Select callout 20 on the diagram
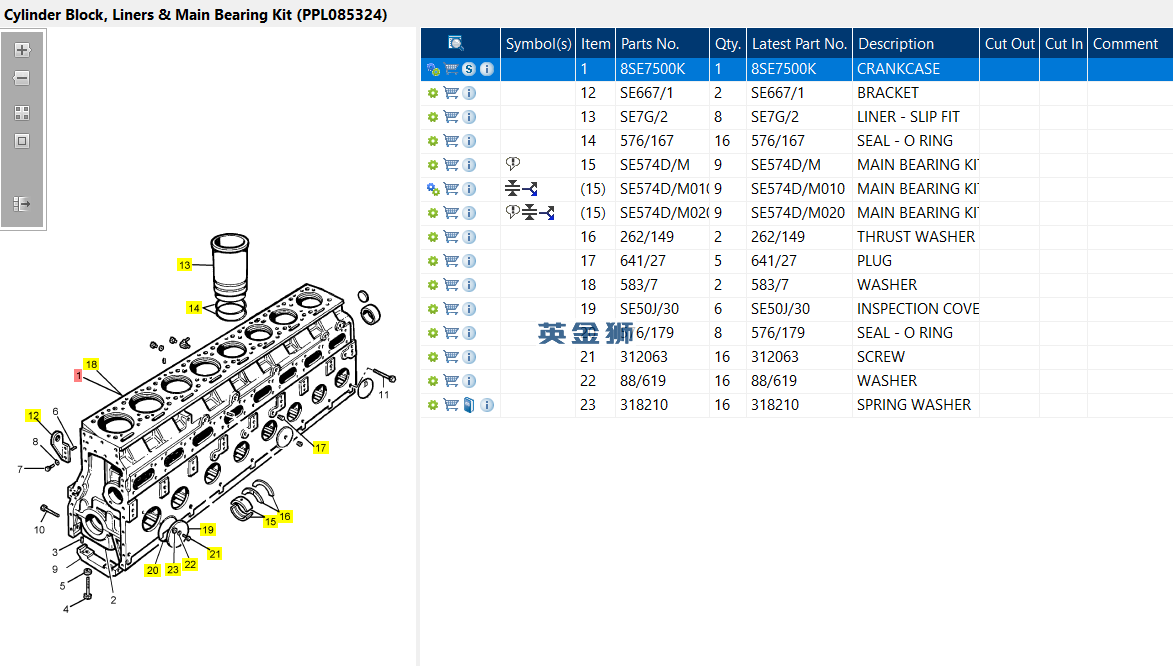1173x666 pixels. point(153,570)
